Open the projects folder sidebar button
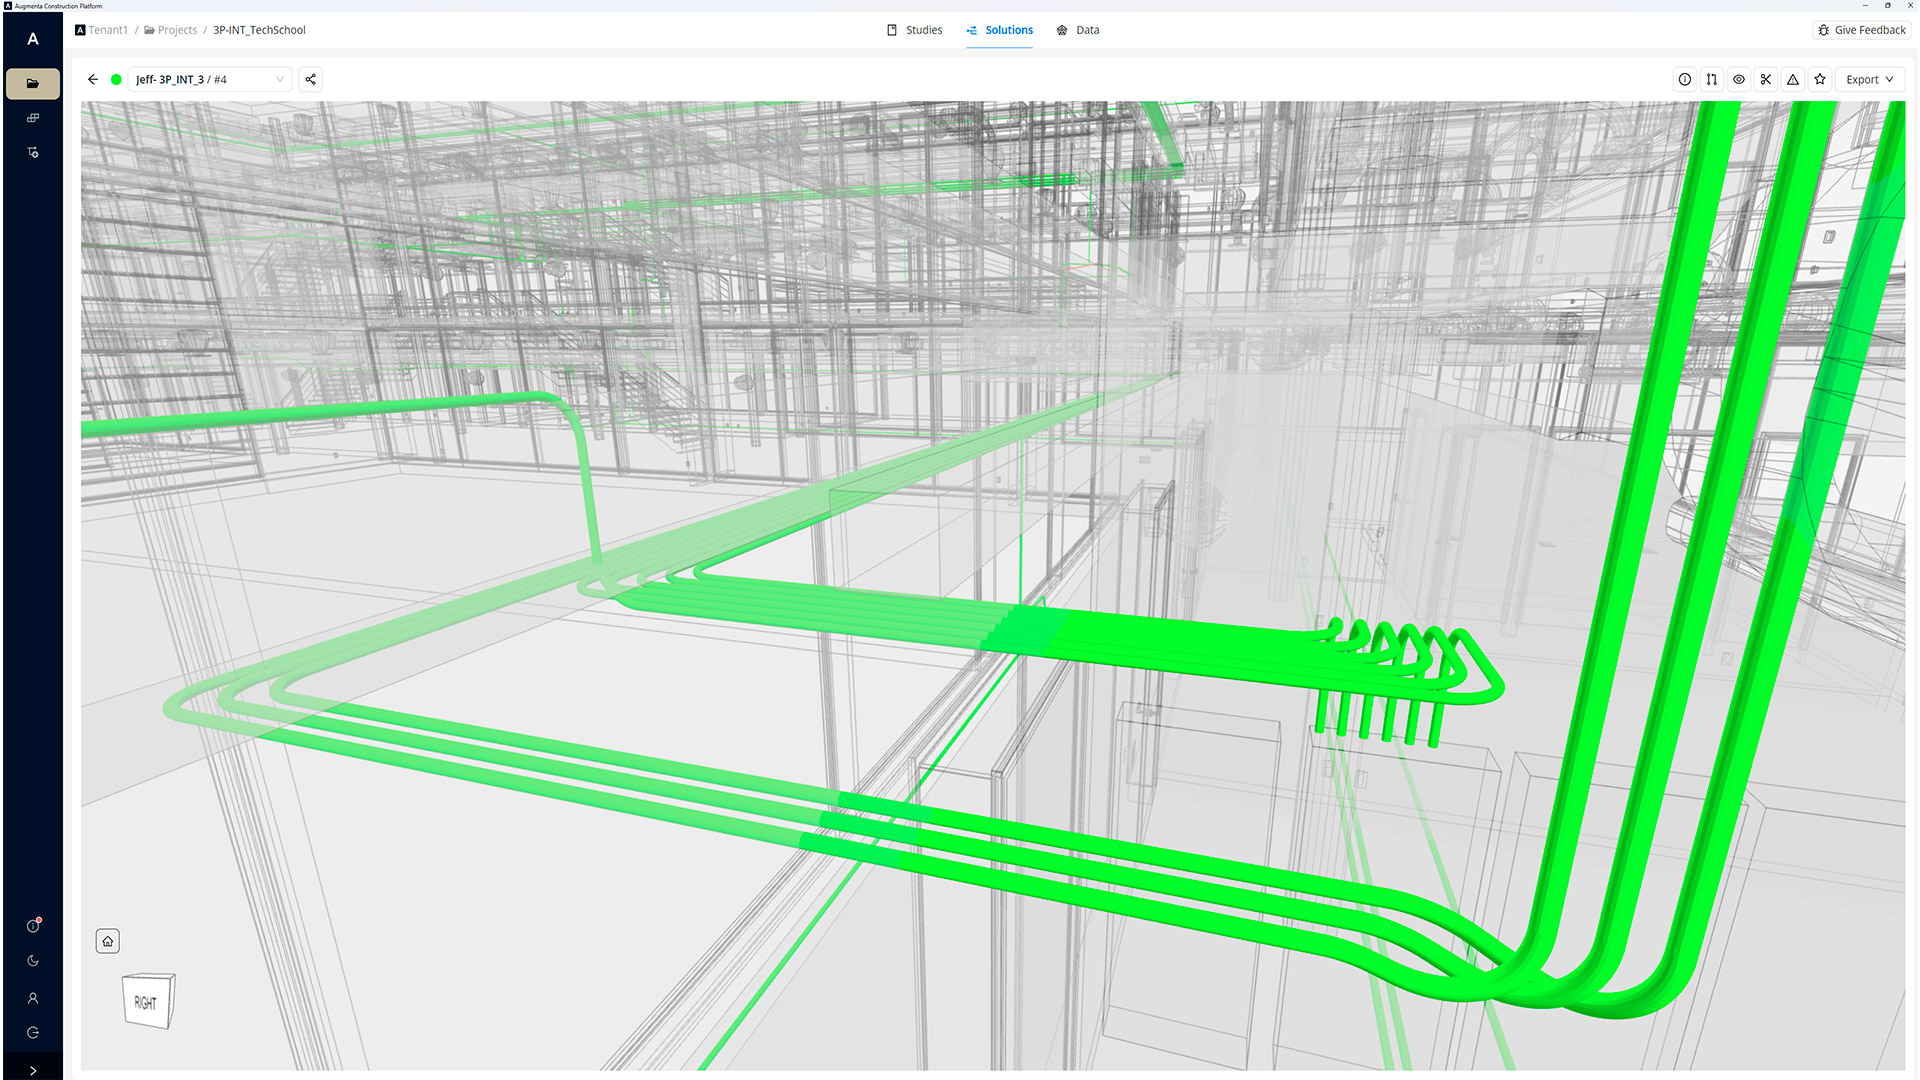The image size is (1920, 1080). pyautogui.click(x=33, y=84)
